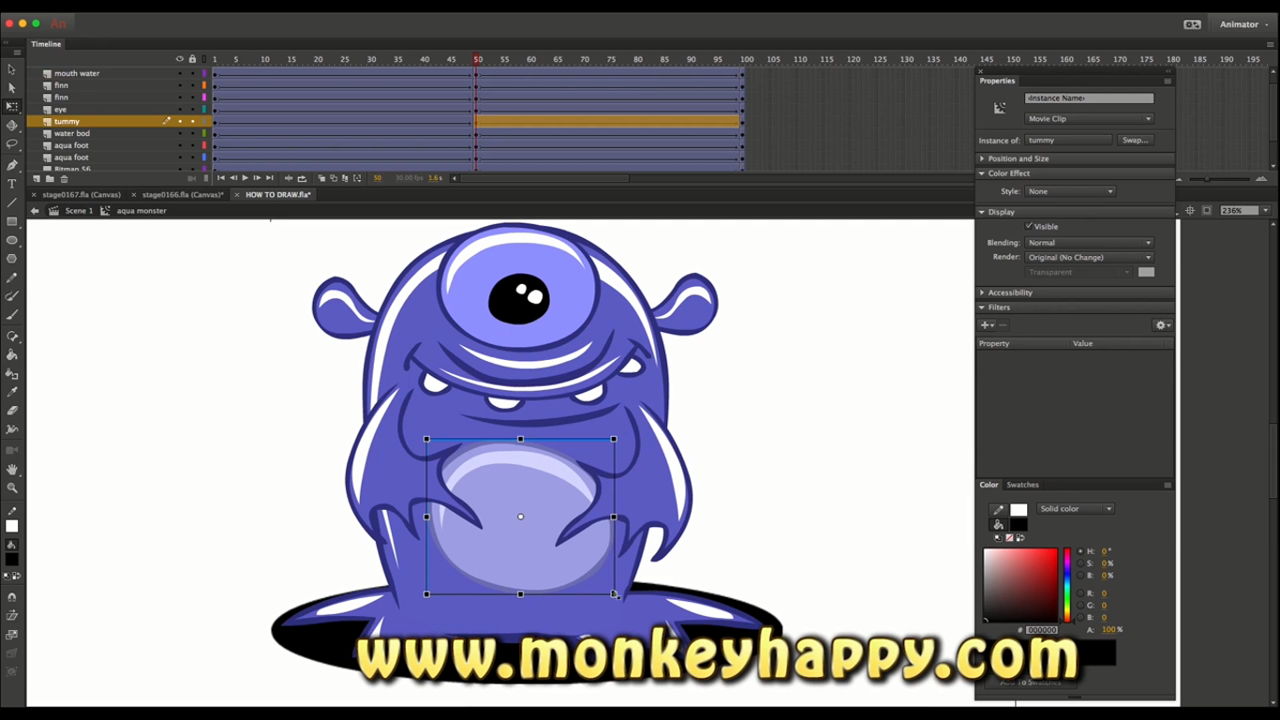Viewport: 1280px width, 720px height.
Task: Click the Center Stage icon
Action: pos(1190,210)
